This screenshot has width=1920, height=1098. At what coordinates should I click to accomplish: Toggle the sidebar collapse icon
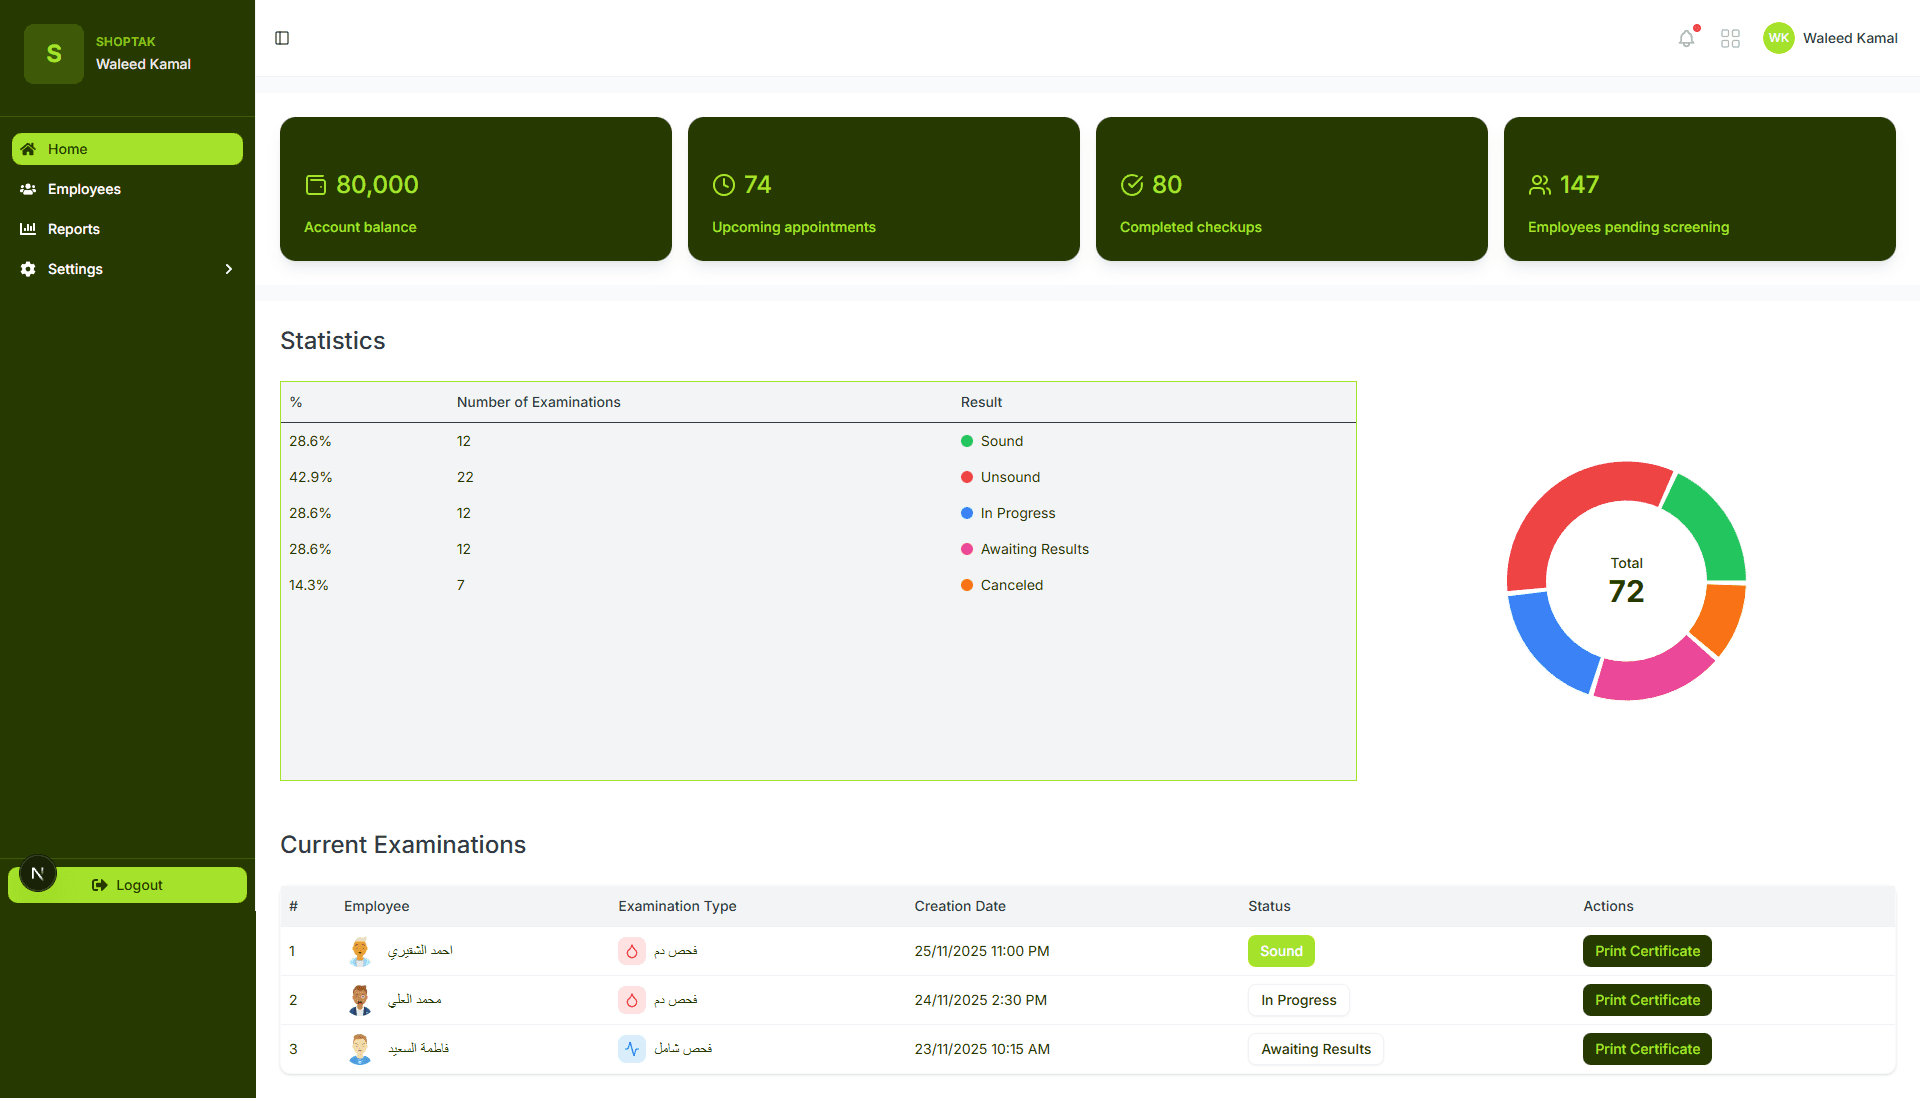click(281, 37)
